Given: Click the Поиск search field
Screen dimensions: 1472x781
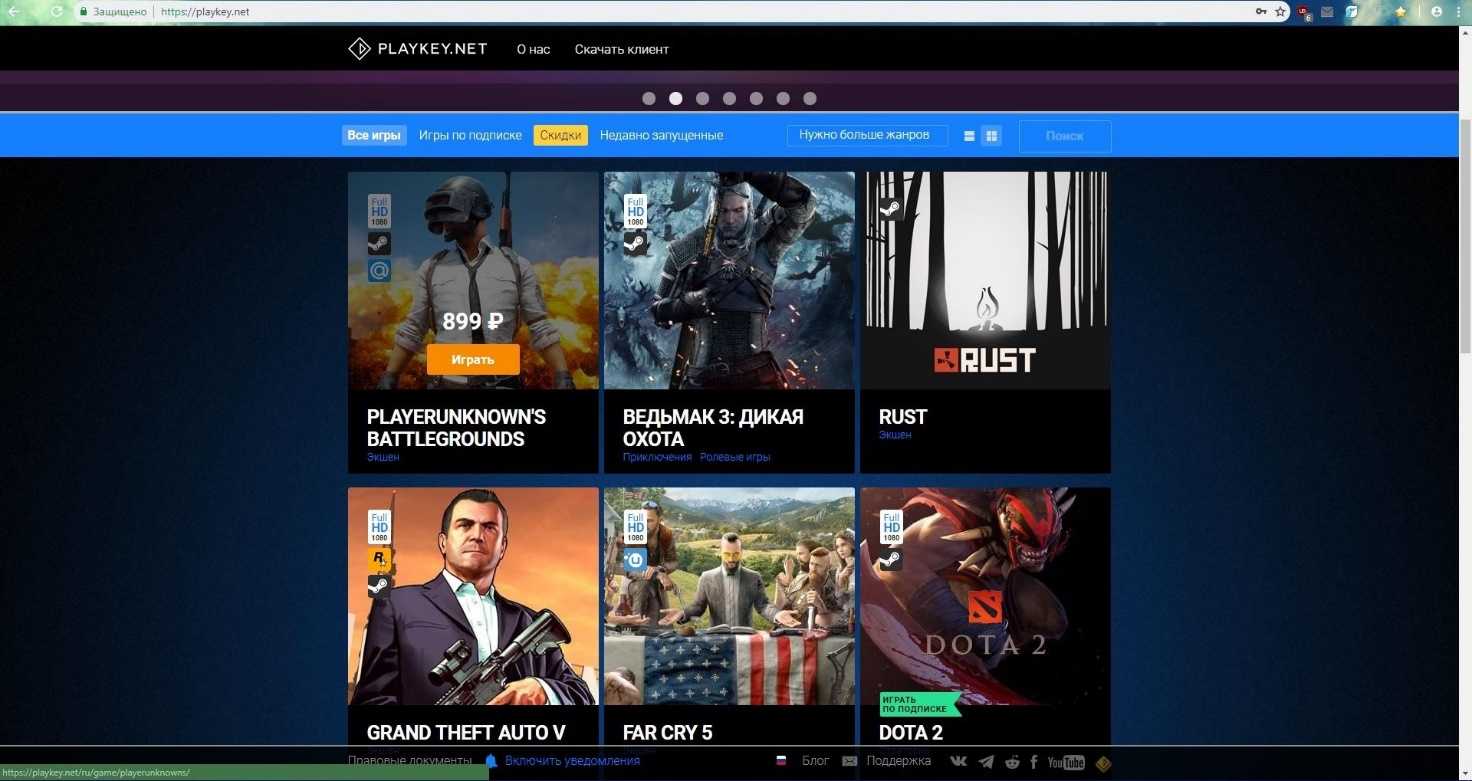Looking at the screenshot, I should (x=1064, y=136).
